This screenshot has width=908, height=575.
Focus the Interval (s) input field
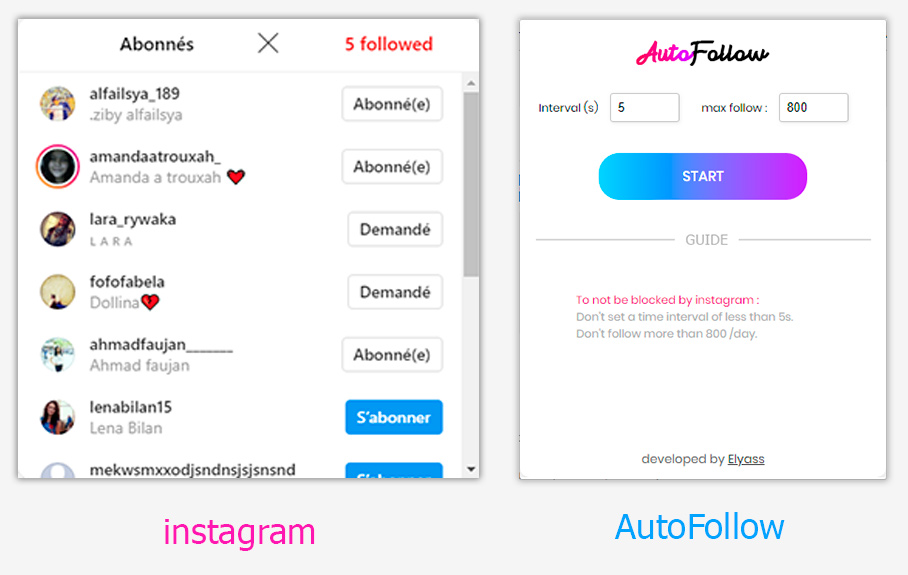pos(644,108)
